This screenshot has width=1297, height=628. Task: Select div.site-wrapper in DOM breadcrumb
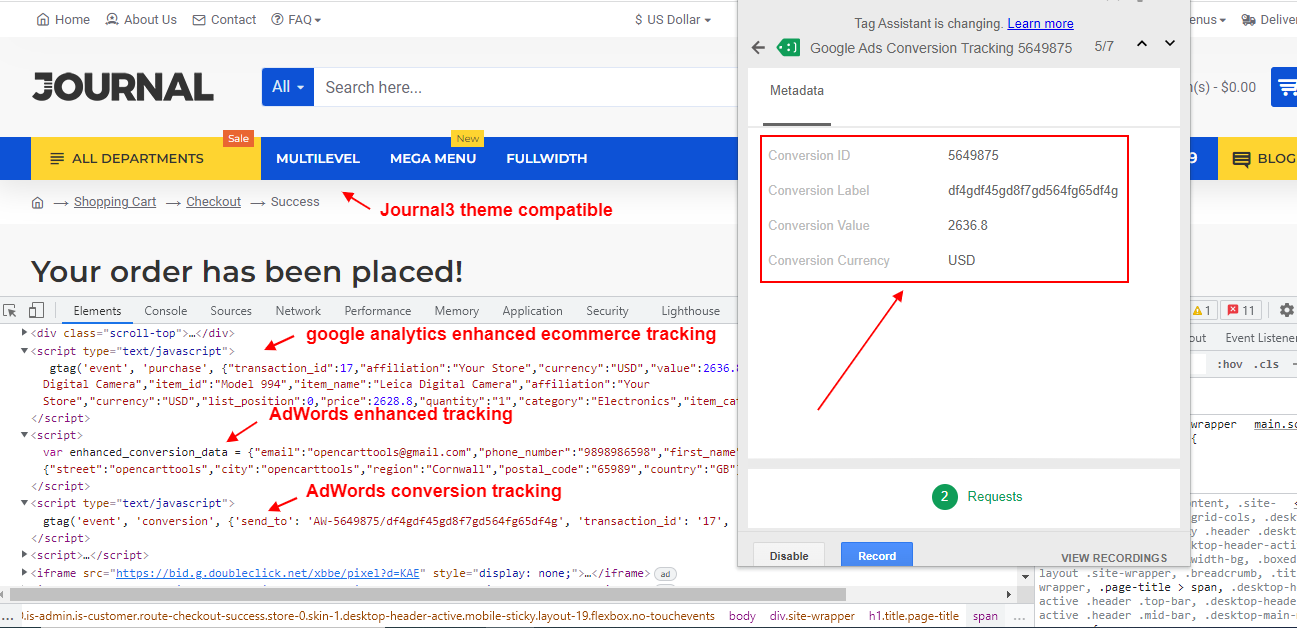[812, 616]
